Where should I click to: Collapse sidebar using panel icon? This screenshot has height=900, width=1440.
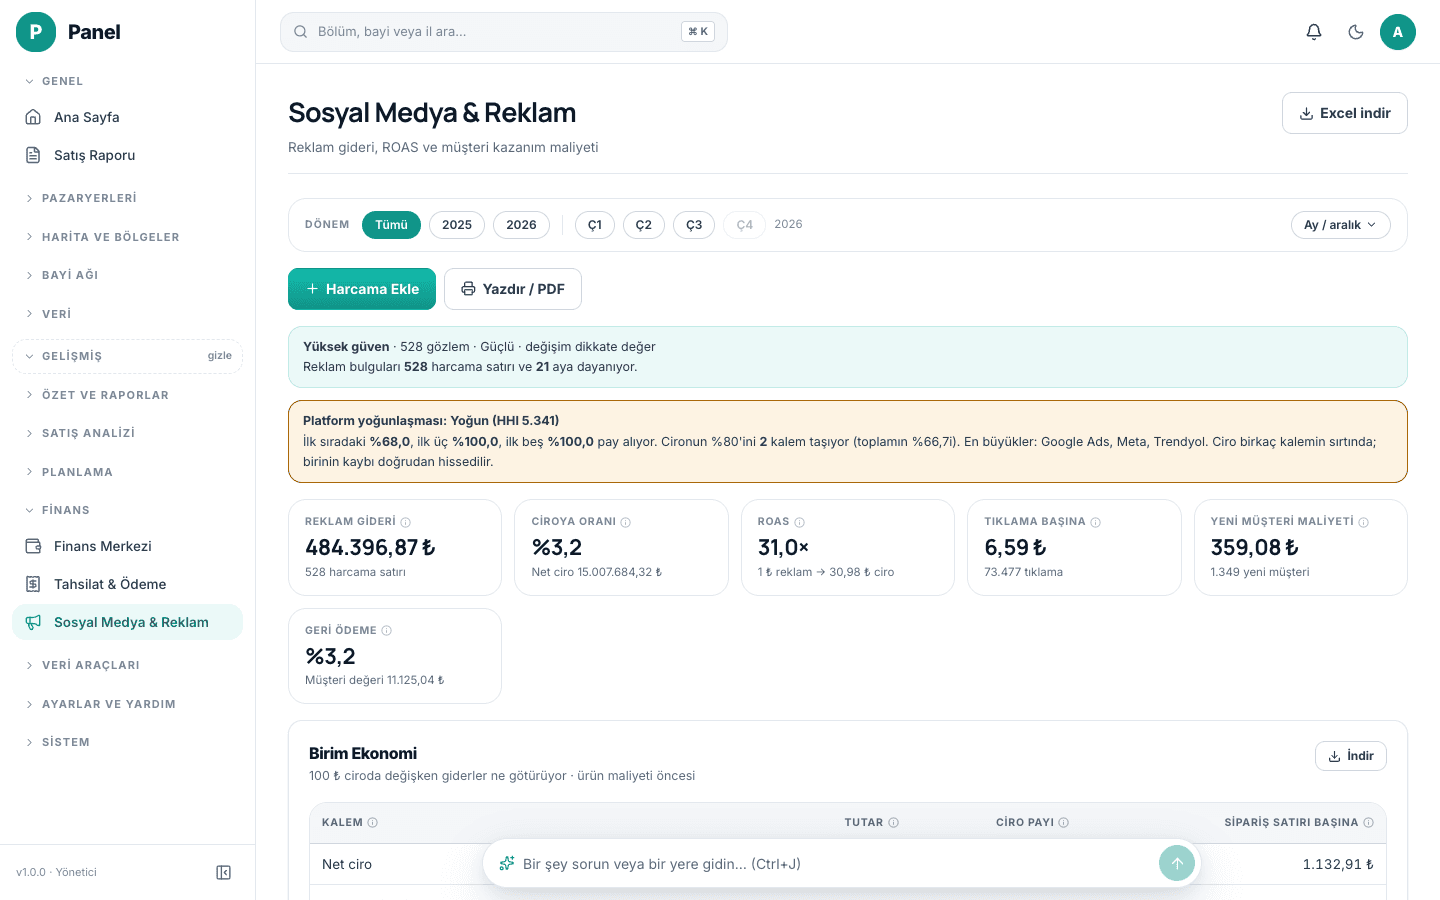(x=224, y=872)
